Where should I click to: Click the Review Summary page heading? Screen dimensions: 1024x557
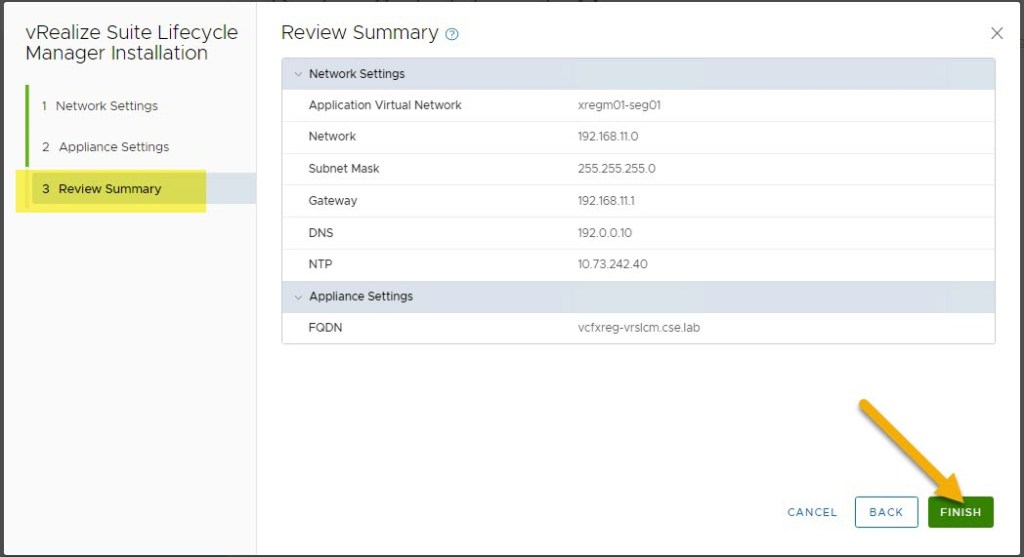coord(359,33)
